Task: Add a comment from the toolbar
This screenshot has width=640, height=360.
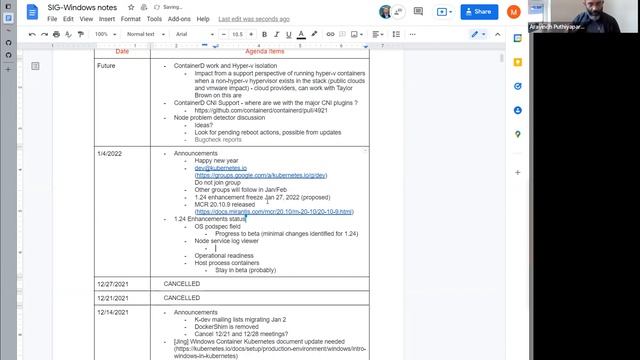Action: click(342, 34)
